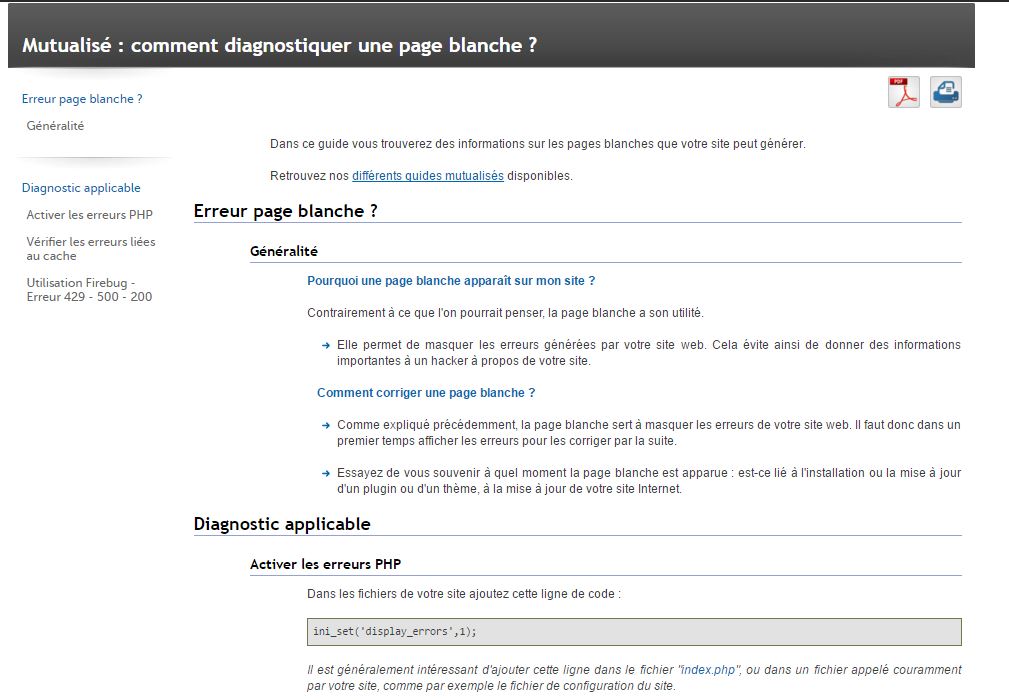Open 'Erreur page blanche ?' sidebar section
Viewport: 1009px width, 700px height.
coord(82,99)
